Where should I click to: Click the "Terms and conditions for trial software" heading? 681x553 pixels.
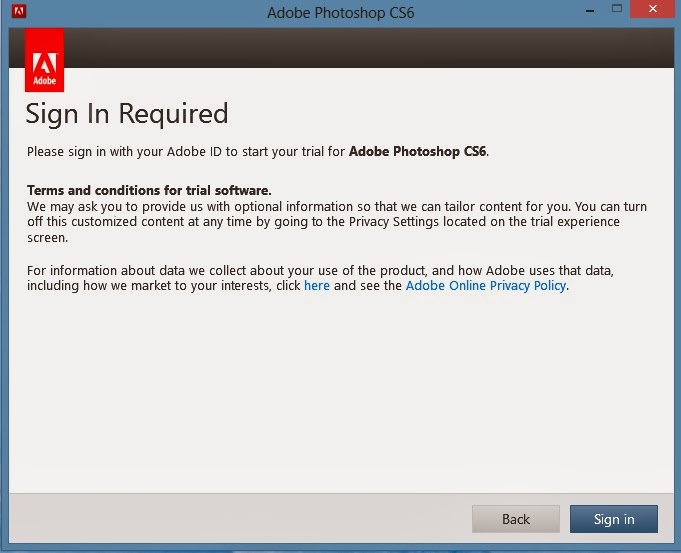149,191
